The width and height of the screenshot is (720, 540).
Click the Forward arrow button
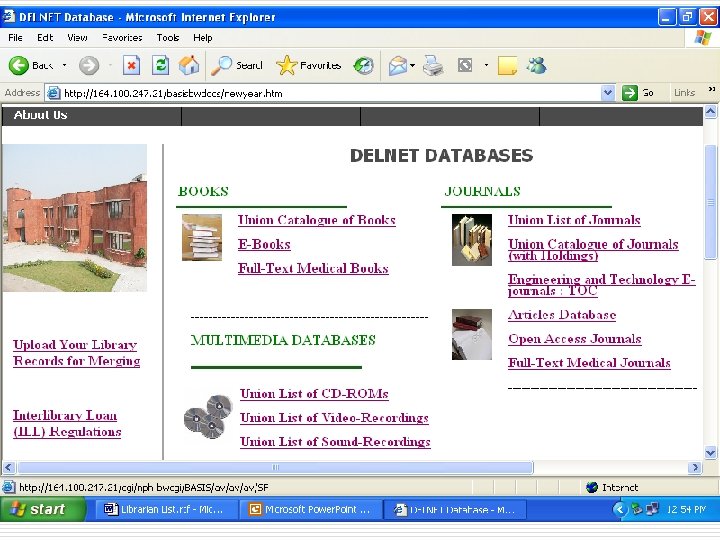coord(89,66)
